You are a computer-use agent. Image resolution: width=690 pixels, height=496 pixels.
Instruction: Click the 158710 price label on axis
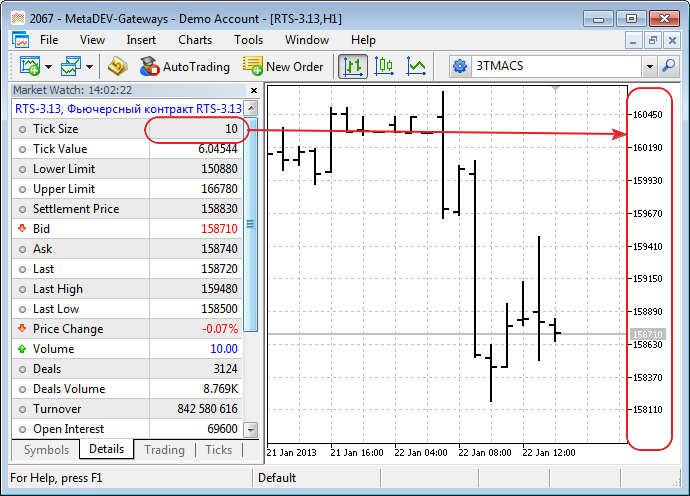648,334
